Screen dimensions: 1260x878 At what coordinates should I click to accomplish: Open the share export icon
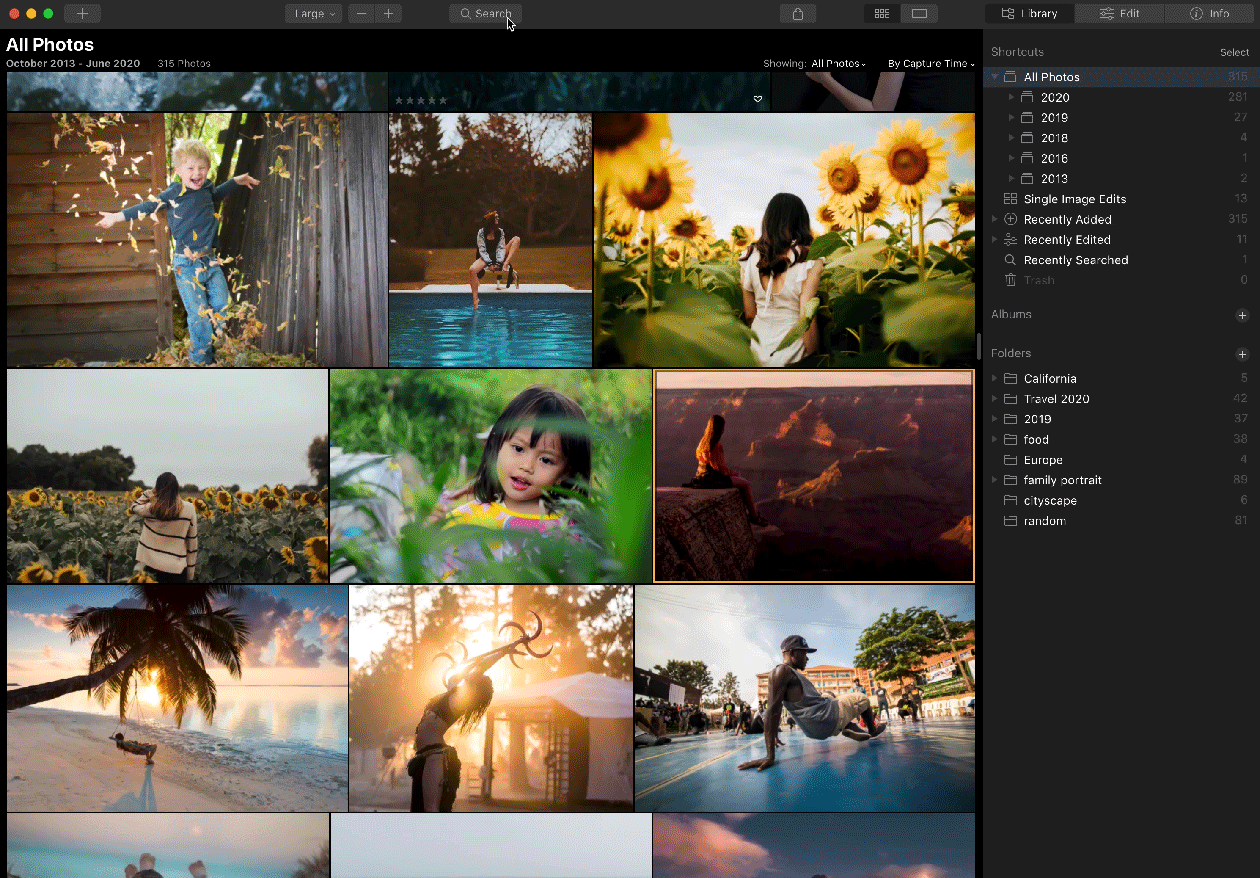[797, 14]
